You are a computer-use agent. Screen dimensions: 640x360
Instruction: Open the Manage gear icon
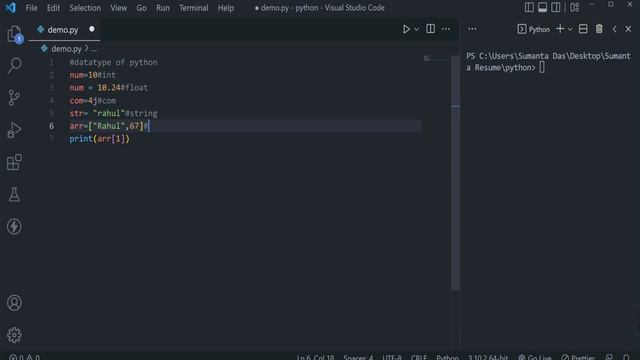(14, 335)
